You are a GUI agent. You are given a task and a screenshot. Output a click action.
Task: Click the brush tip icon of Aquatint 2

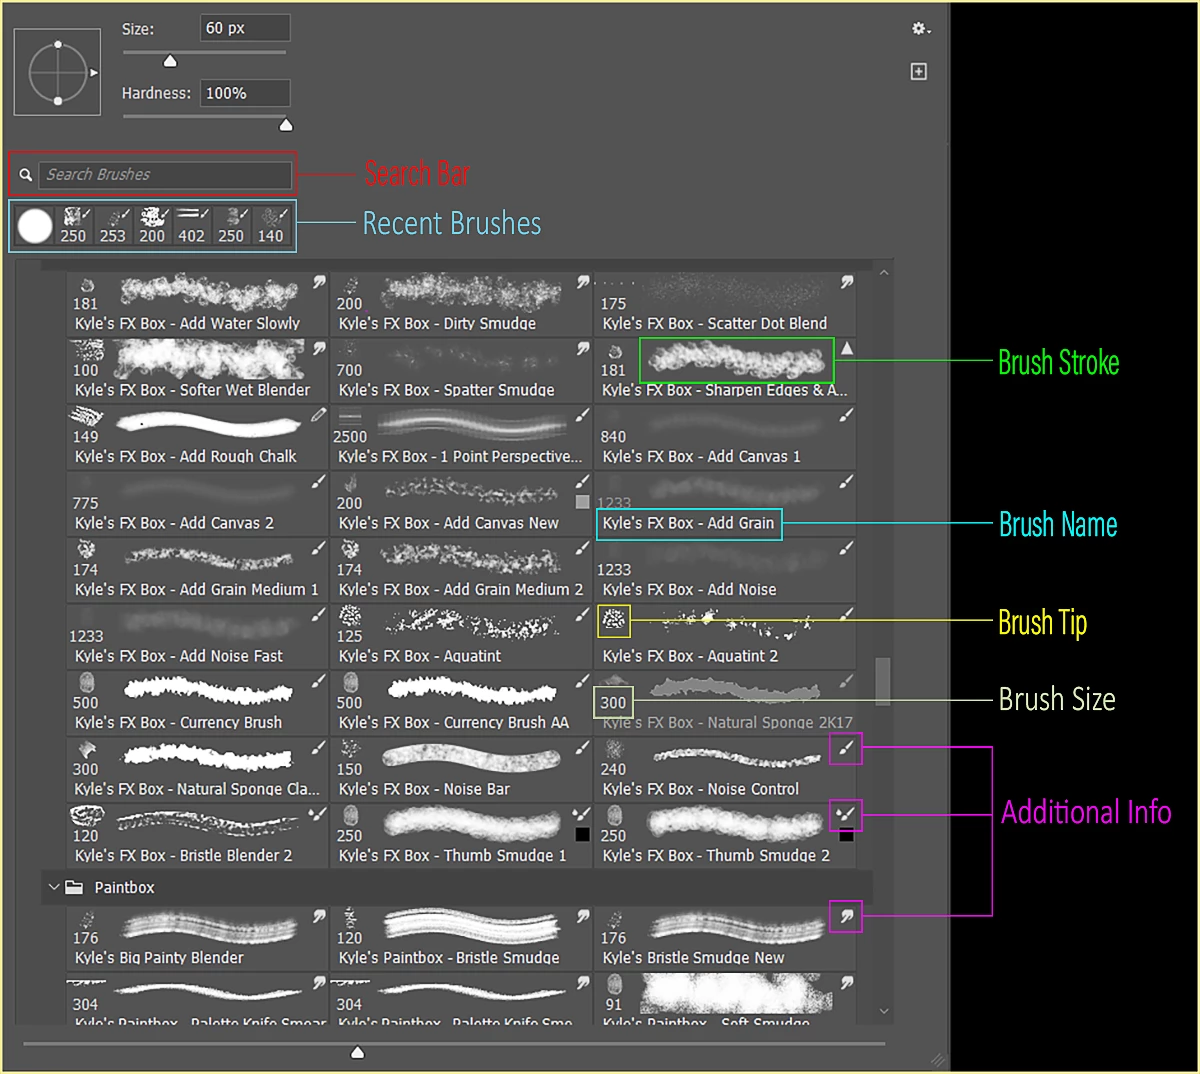[x=614, y=621]
